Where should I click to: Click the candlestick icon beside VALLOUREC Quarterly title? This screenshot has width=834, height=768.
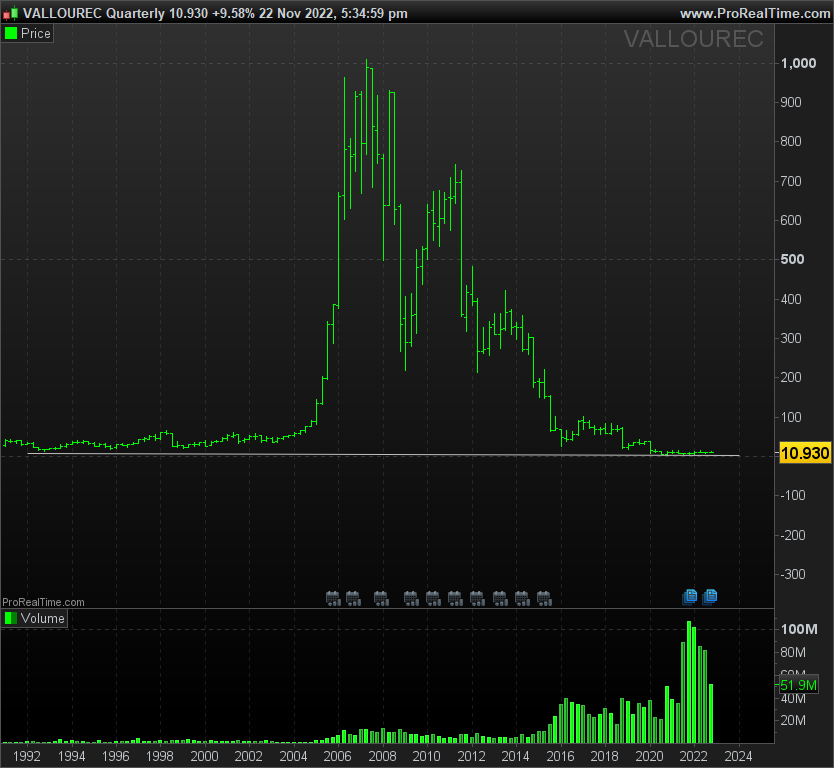point(11,13)
